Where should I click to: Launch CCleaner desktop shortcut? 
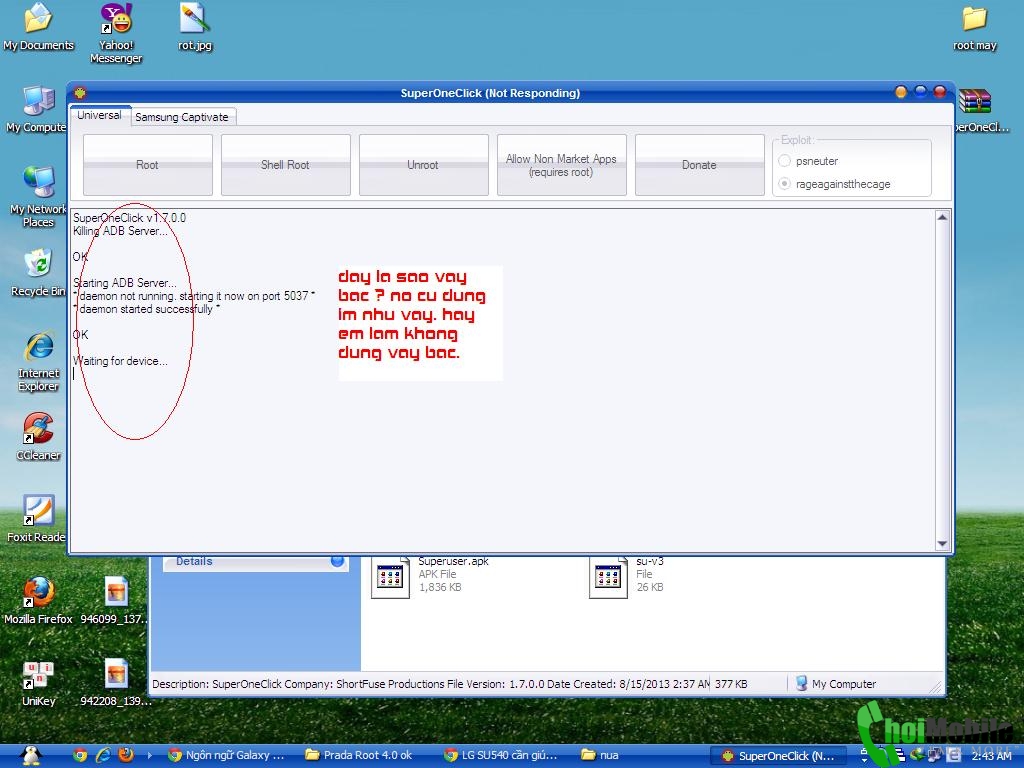(x=38, y=436)
